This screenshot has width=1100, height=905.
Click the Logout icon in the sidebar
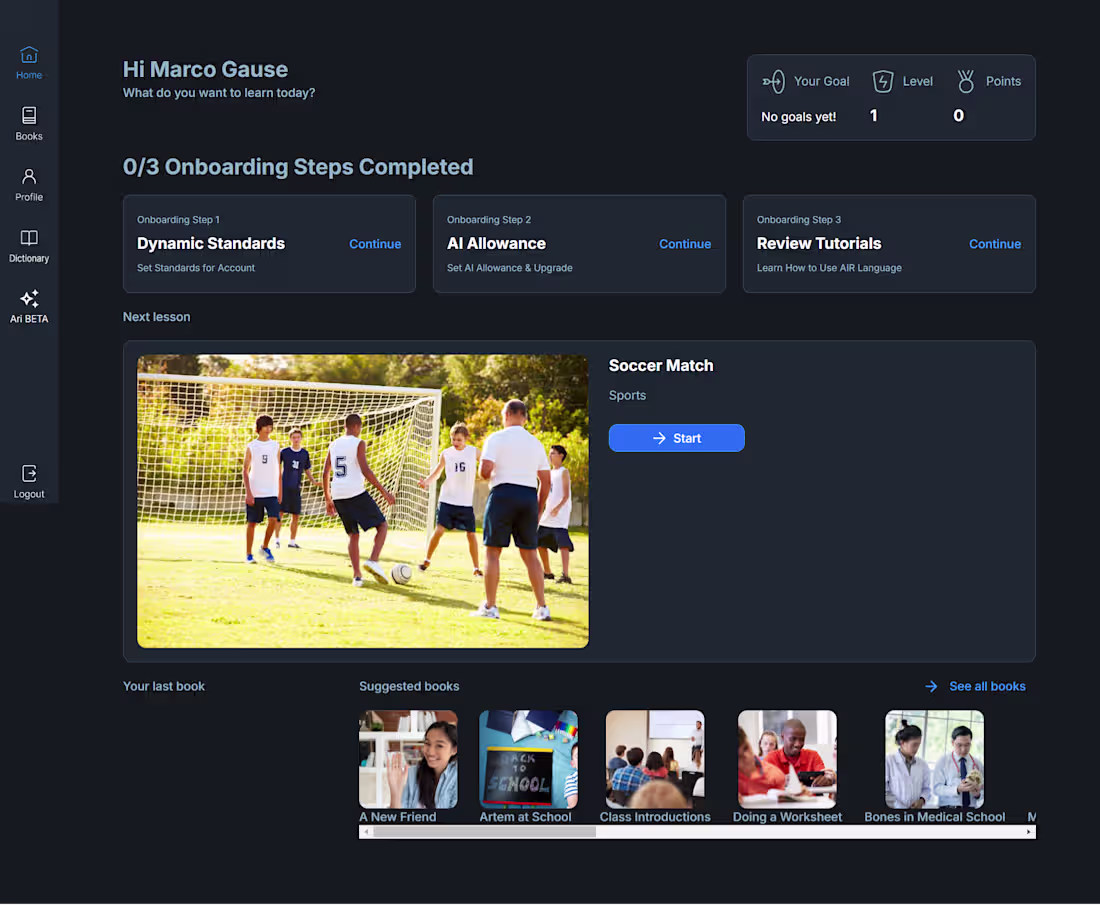[x=28, y=478]
